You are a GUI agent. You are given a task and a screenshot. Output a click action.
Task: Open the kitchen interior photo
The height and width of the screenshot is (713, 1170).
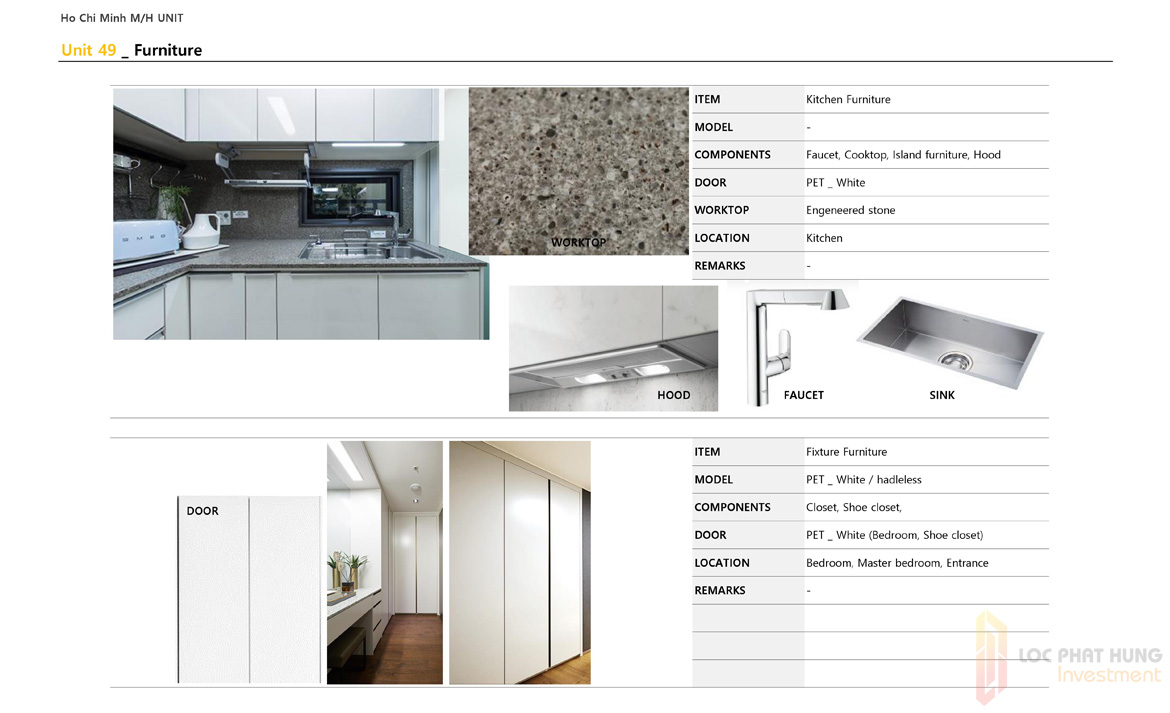coord(300,214)
